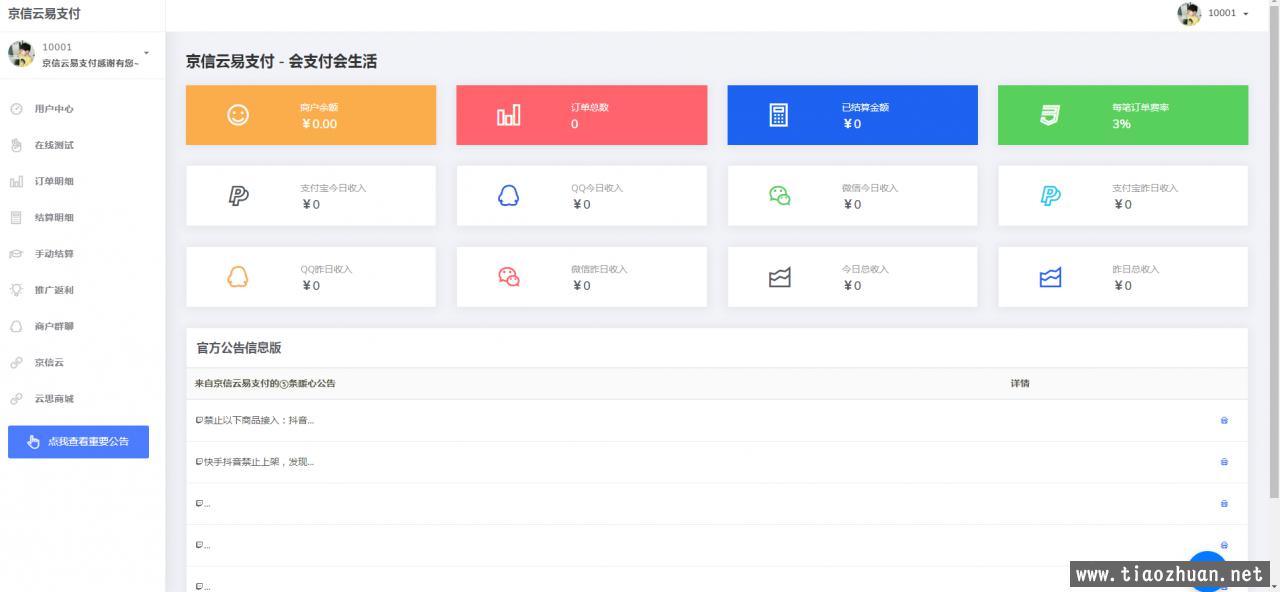The width and height of the screenshot is (1280, 592).
Task: Open the top-right 10001 account dropdown
Action: pyautogui.click(x=1229, y=13)
